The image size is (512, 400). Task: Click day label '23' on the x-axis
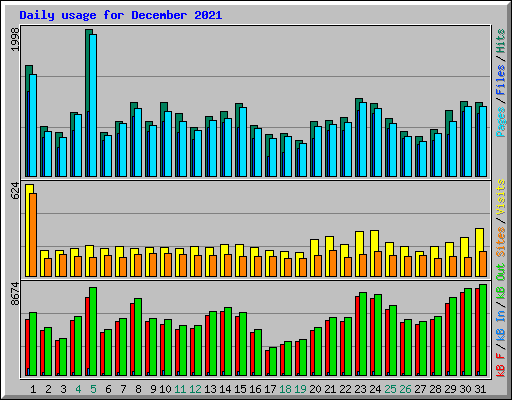(x=360, y=389)
